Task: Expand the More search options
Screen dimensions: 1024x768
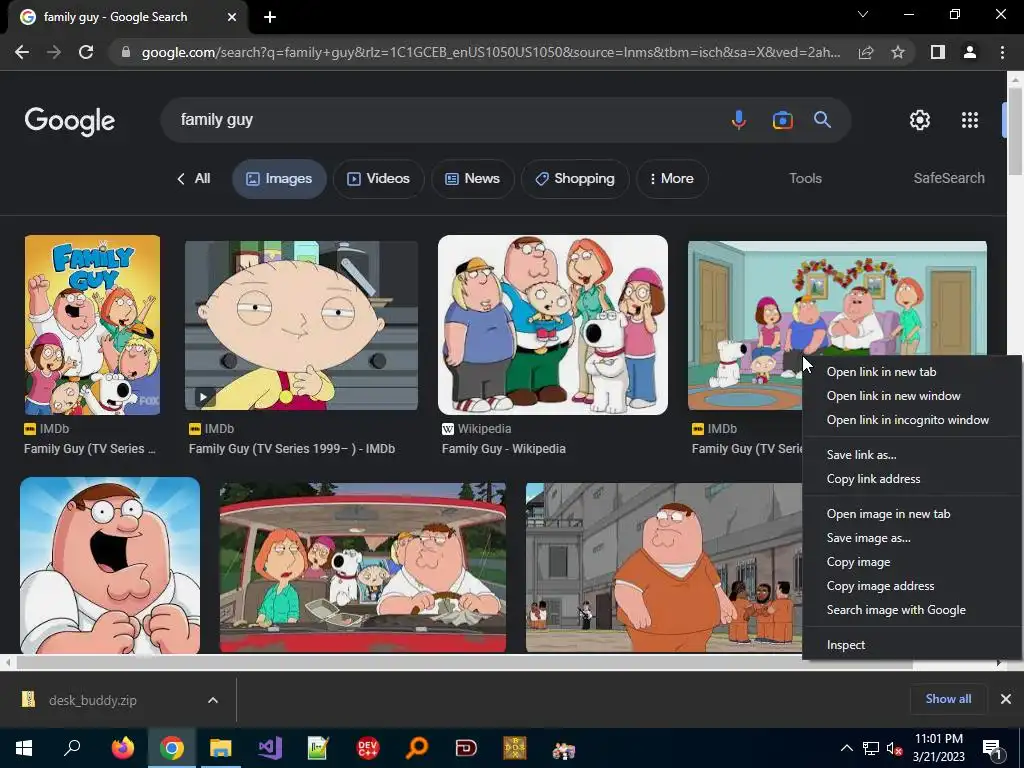Action: coord(671,179)
